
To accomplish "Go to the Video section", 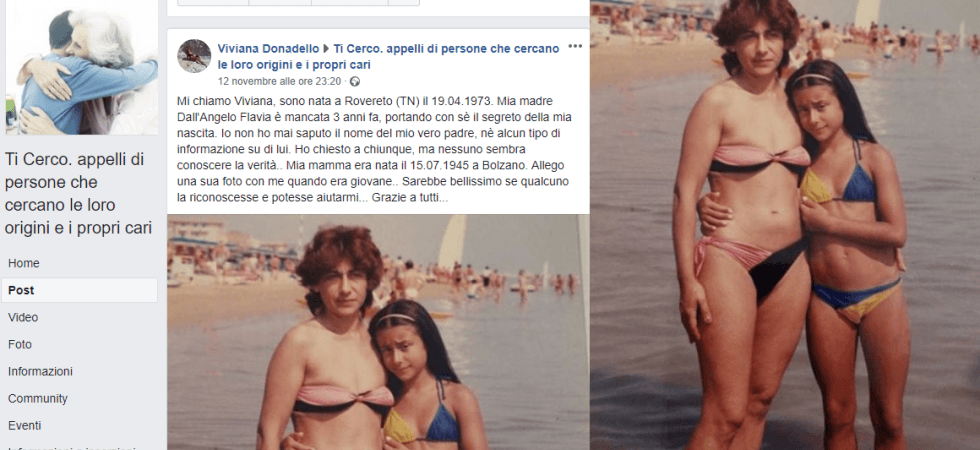I will (23, 318).
